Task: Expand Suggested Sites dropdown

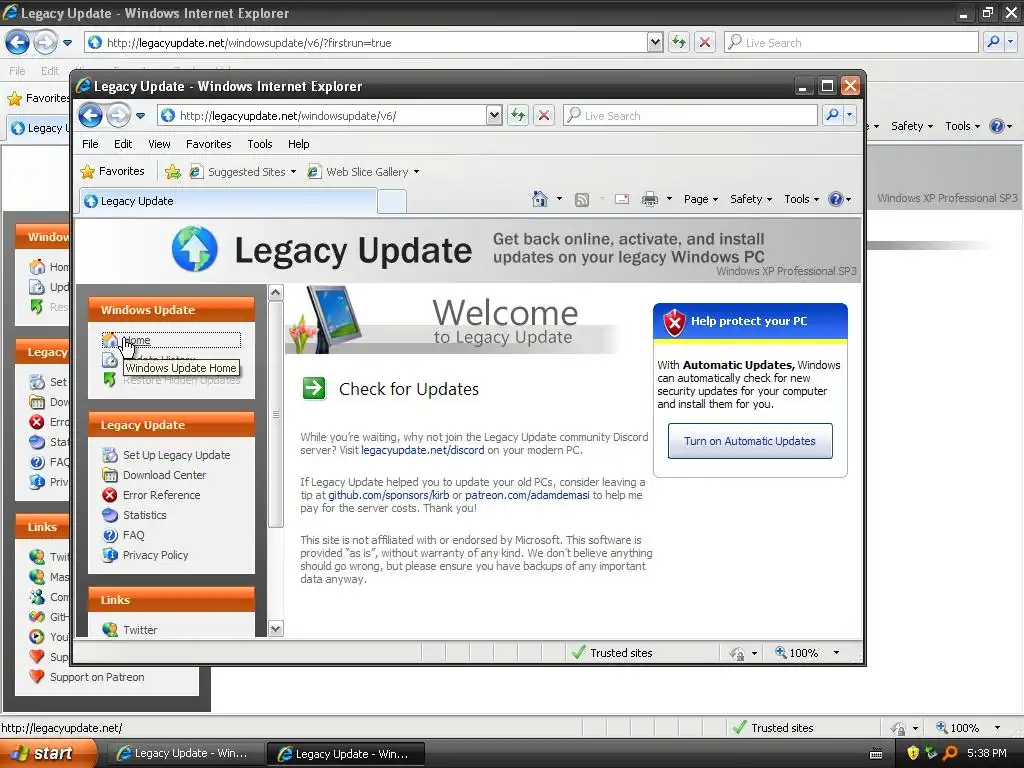Action: [x=293, y=172]
